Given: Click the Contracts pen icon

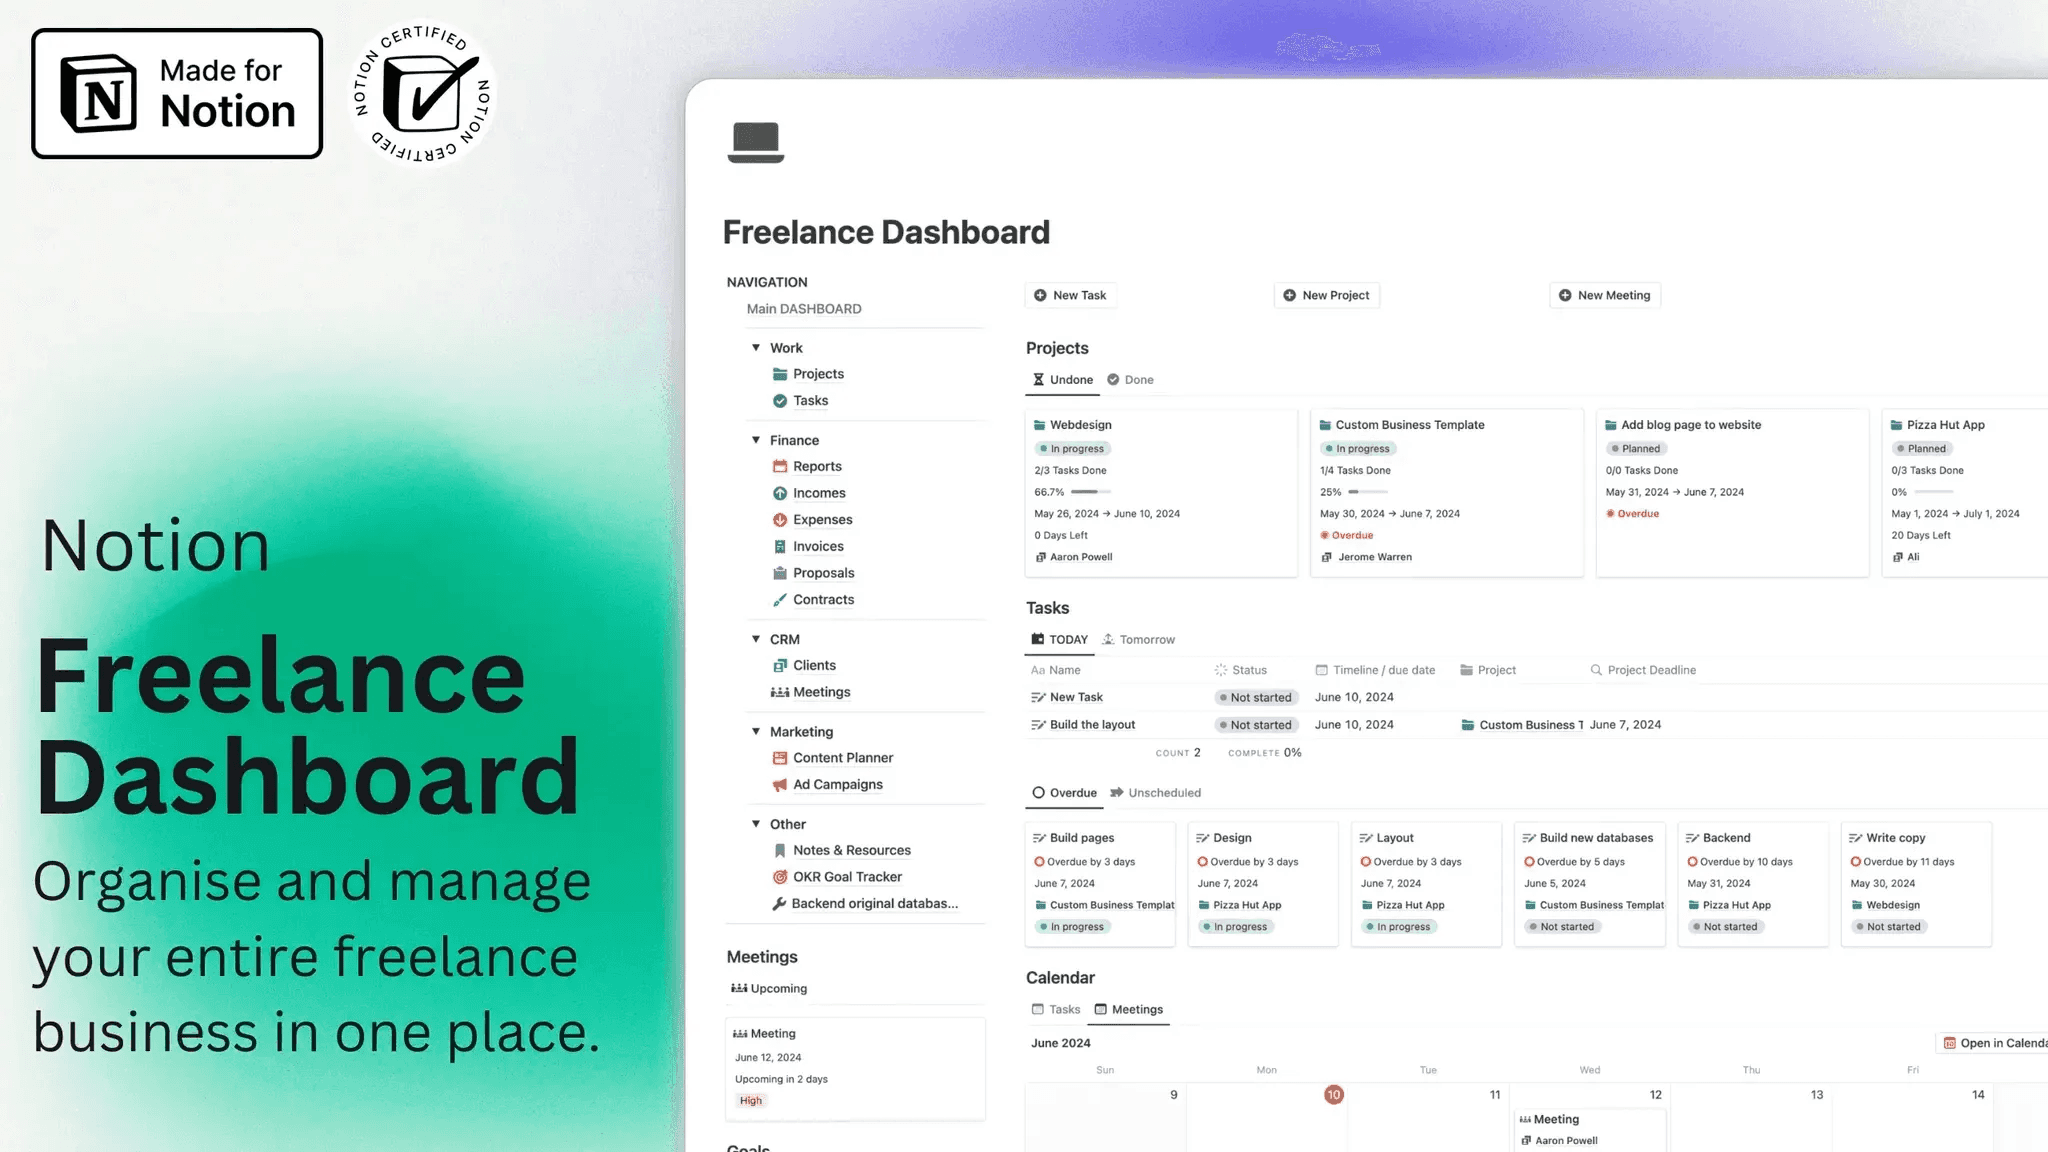Looking at the screenshot, I should (x=780, y=600).
